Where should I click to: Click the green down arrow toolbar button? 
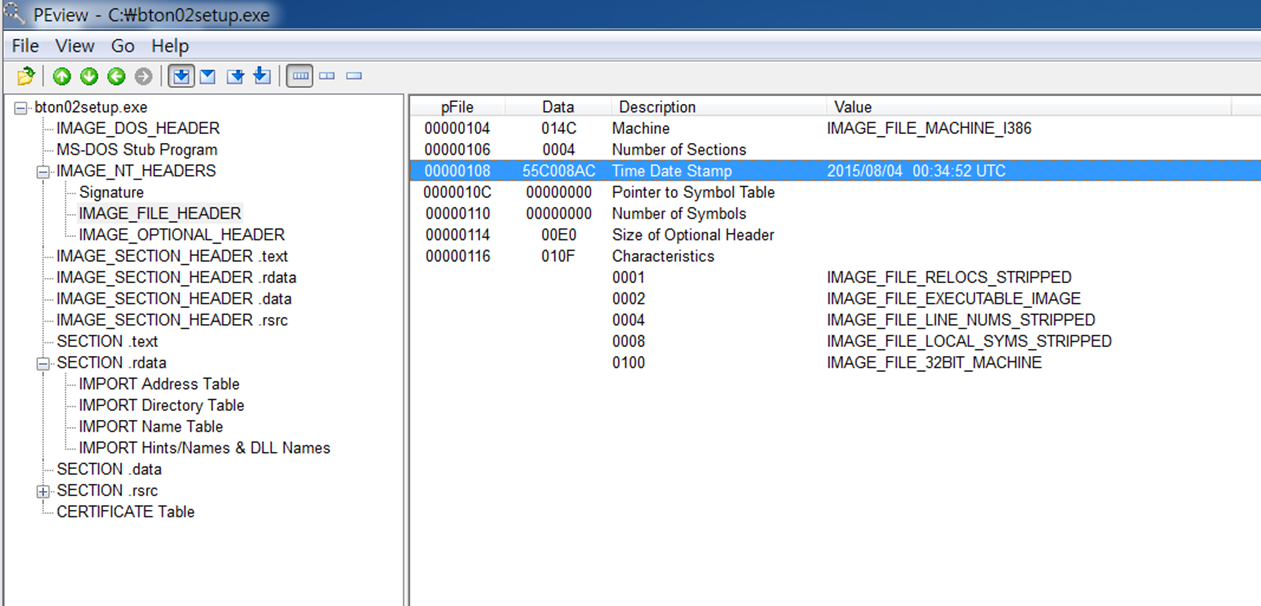tap(89, 76)
